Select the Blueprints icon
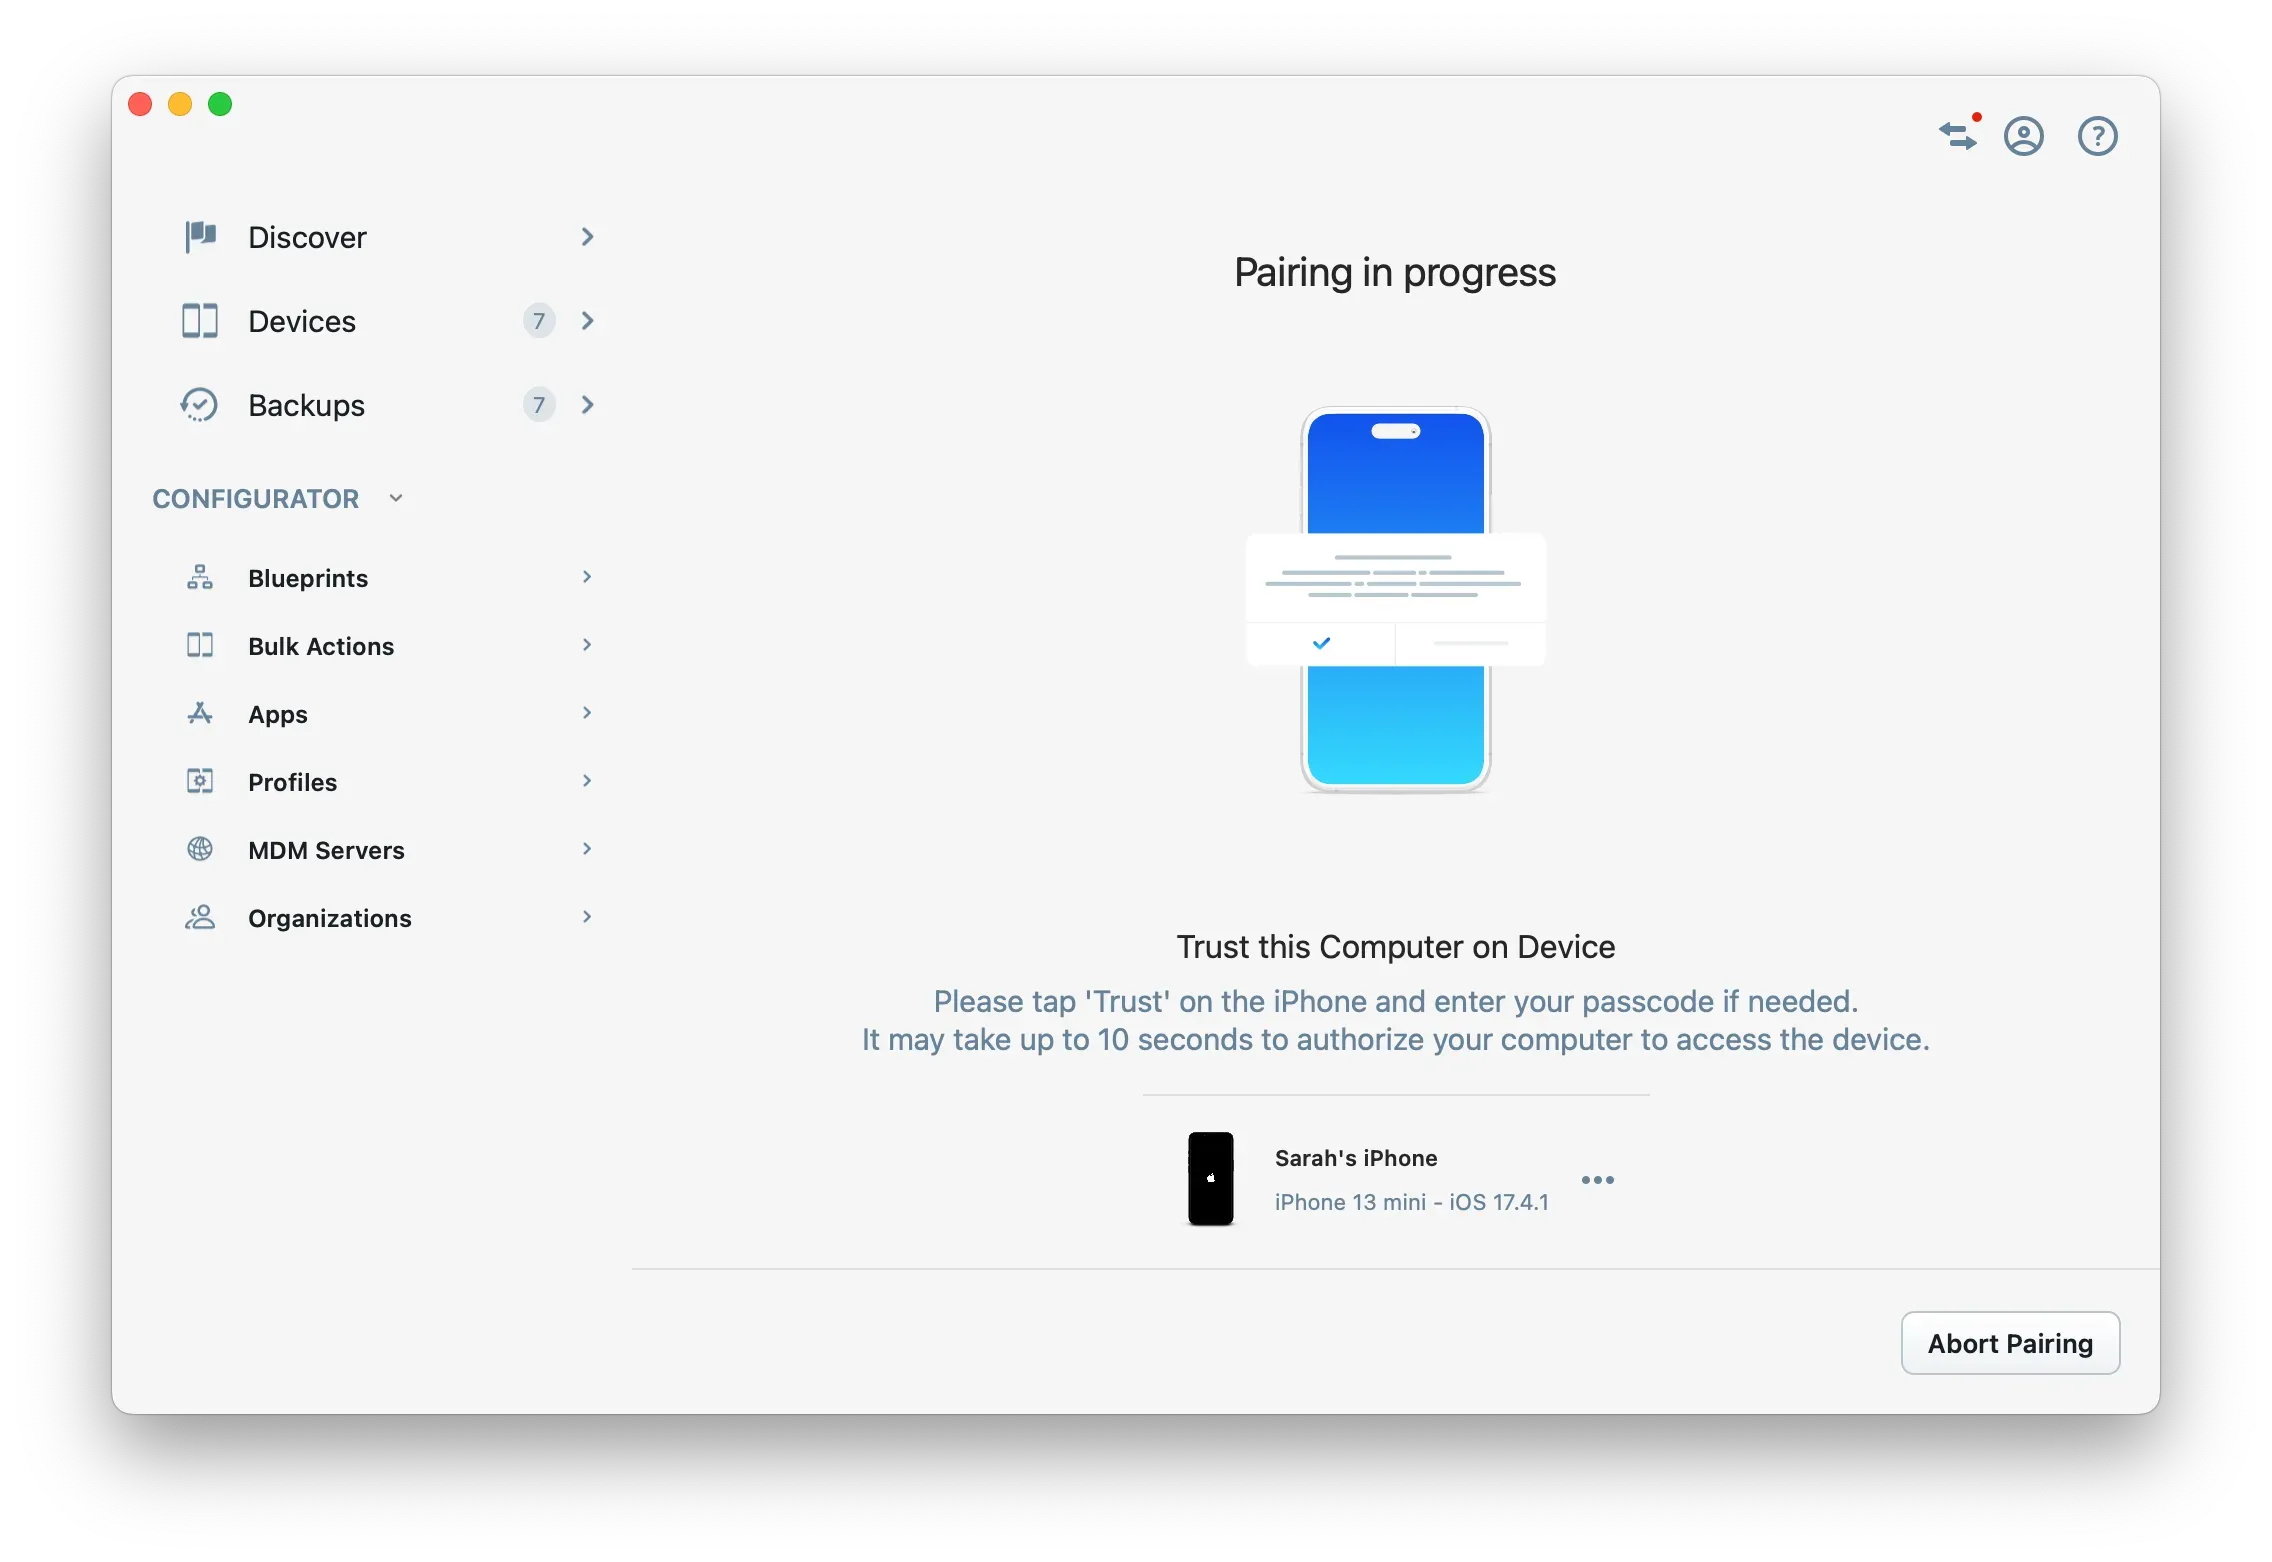This screenshot has width=2272, height=1562. click(x=200, y=577)
